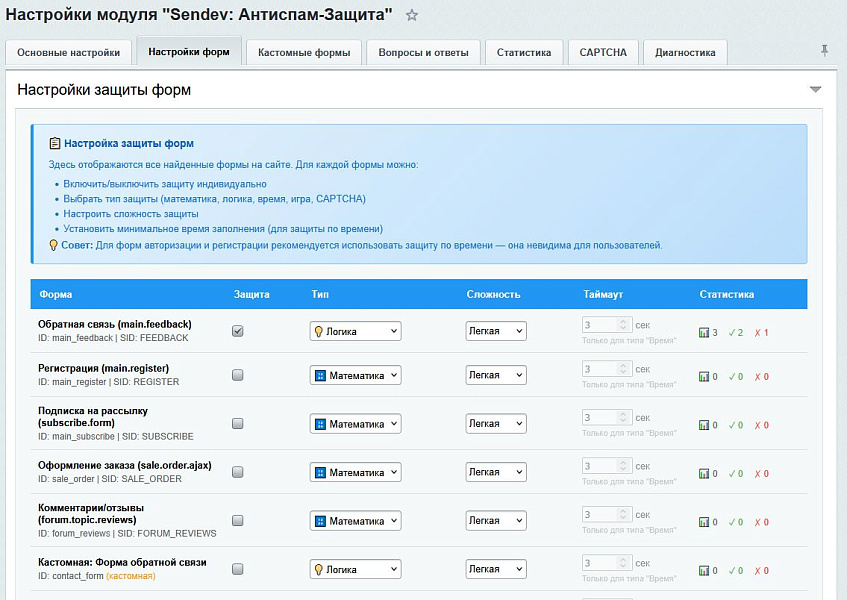
Task: Open Тип dropdown for Кастомная: Форма обратной связи
Action: click(355, 569)
